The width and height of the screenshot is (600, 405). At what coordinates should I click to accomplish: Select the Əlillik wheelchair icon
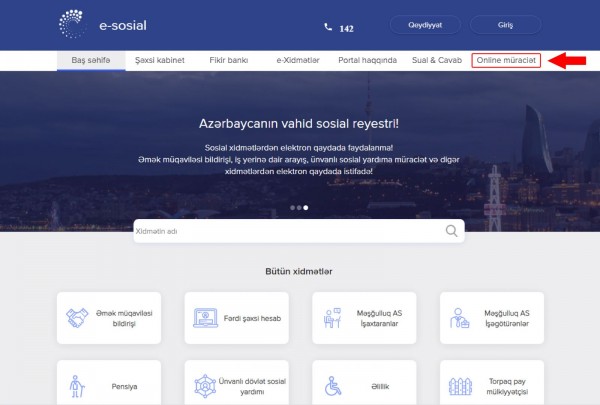pyautogui.click(x=332, y=385)
